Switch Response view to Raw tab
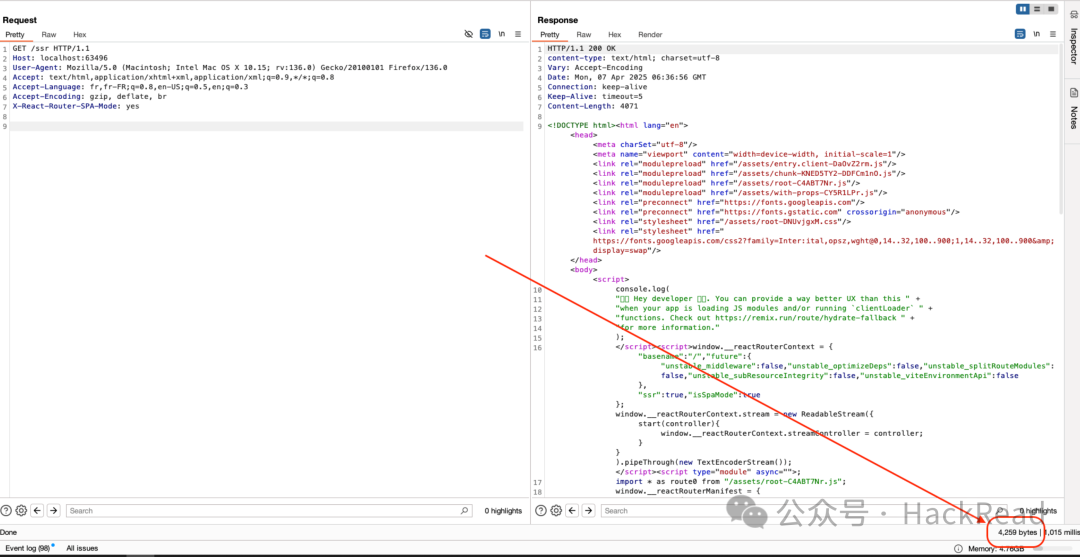 [583, 34]
